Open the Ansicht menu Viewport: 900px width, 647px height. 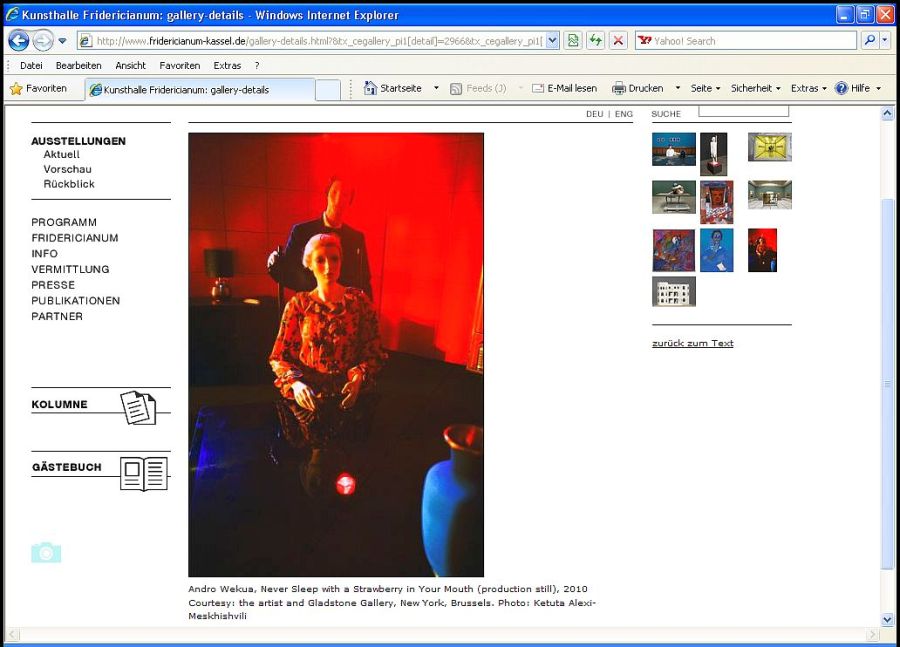click(x=130, y=65)
